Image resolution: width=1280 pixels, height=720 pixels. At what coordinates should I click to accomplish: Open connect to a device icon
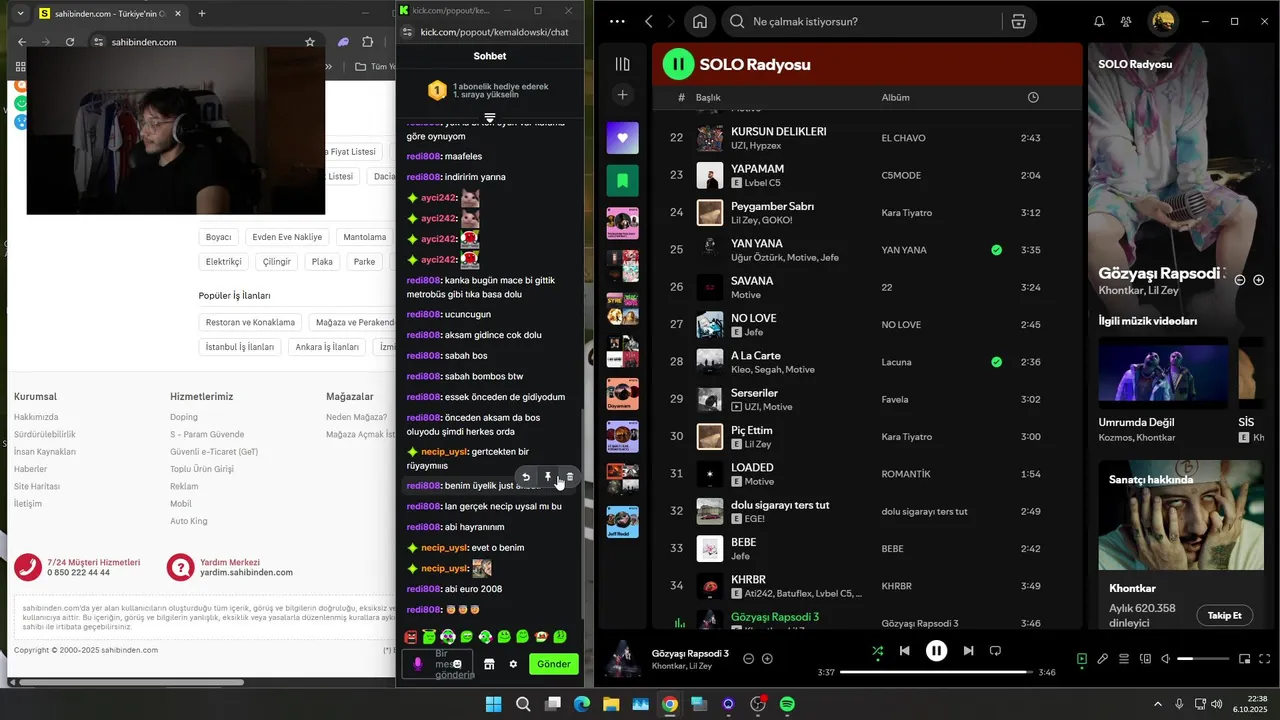pos(1146,659)
